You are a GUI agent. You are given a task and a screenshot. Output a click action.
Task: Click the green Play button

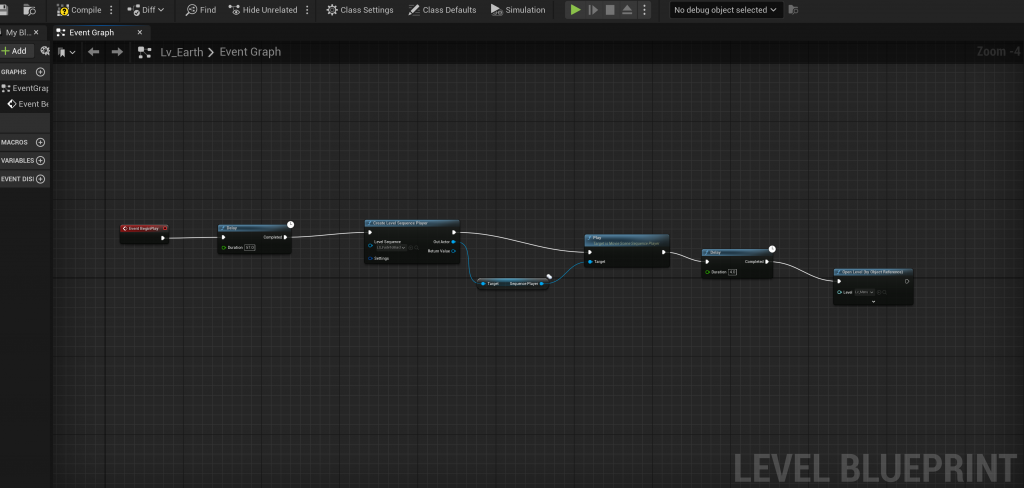[575, 10]
